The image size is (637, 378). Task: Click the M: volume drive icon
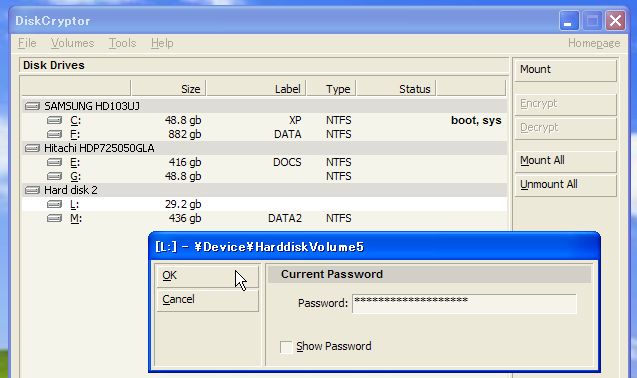[x=54, y=218]
